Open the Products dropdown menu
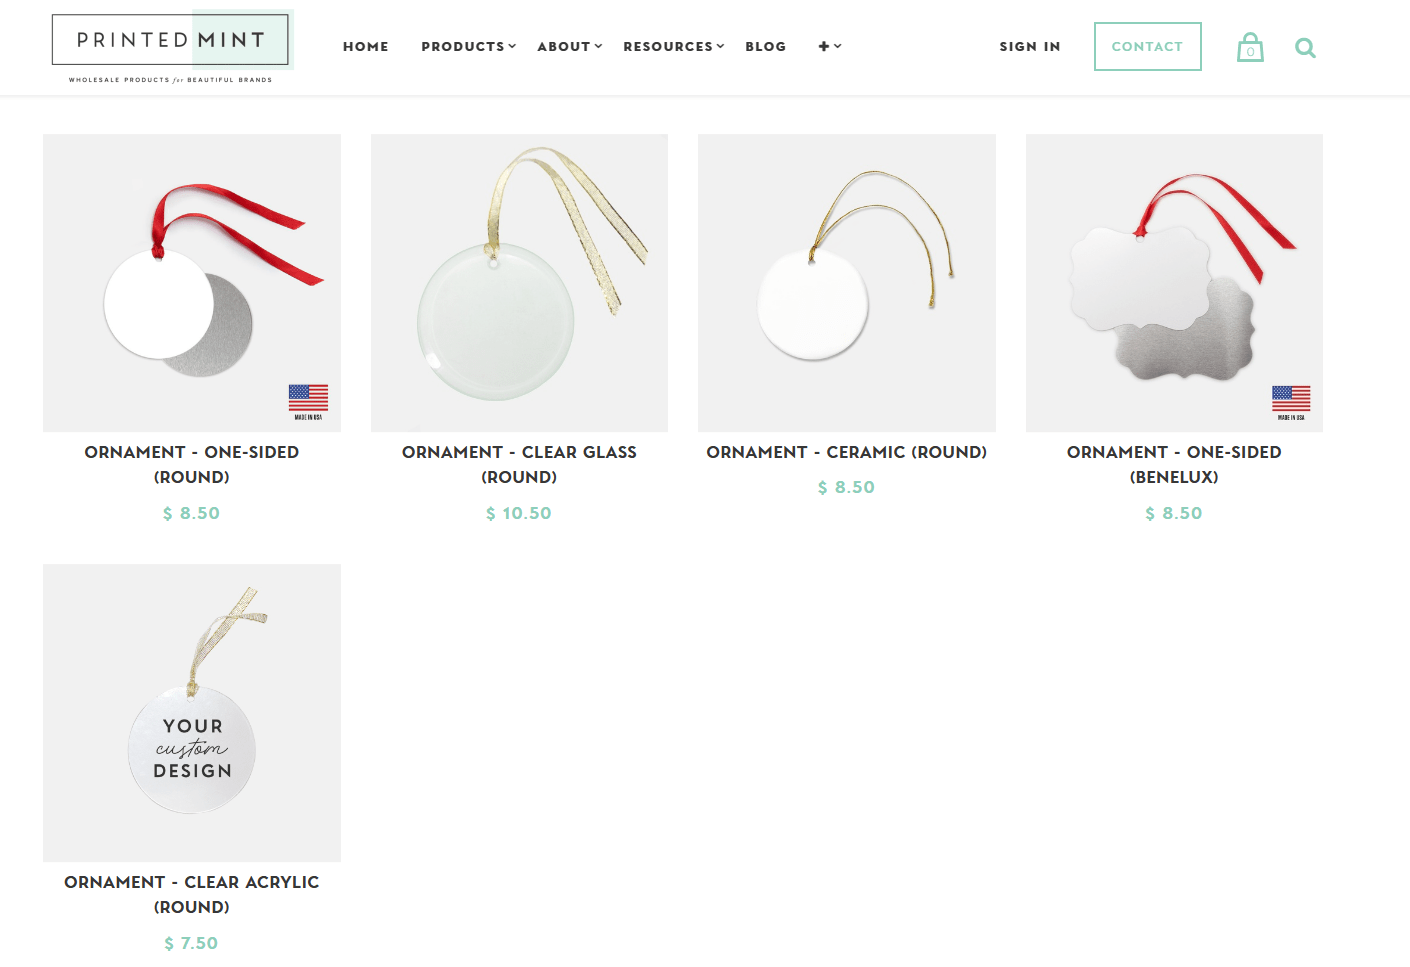This screenshot has width=1410, height=967. point(468,46)
